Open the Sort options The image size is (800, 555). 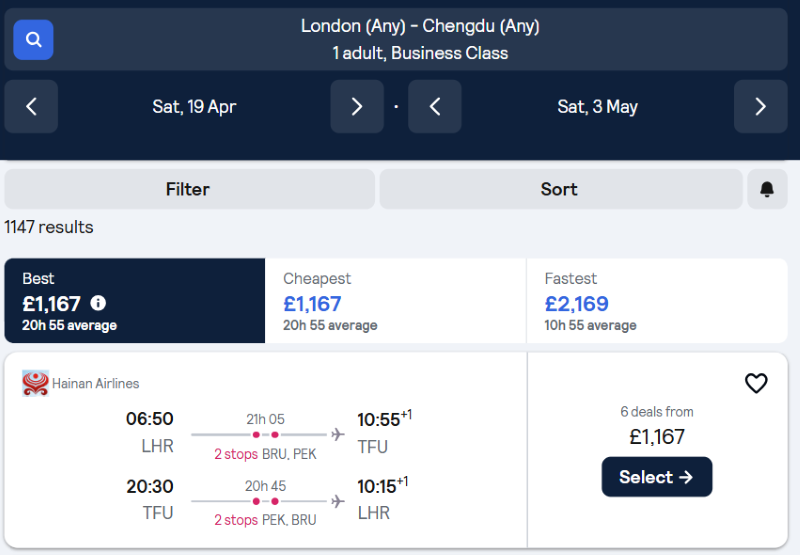(561, 189)
